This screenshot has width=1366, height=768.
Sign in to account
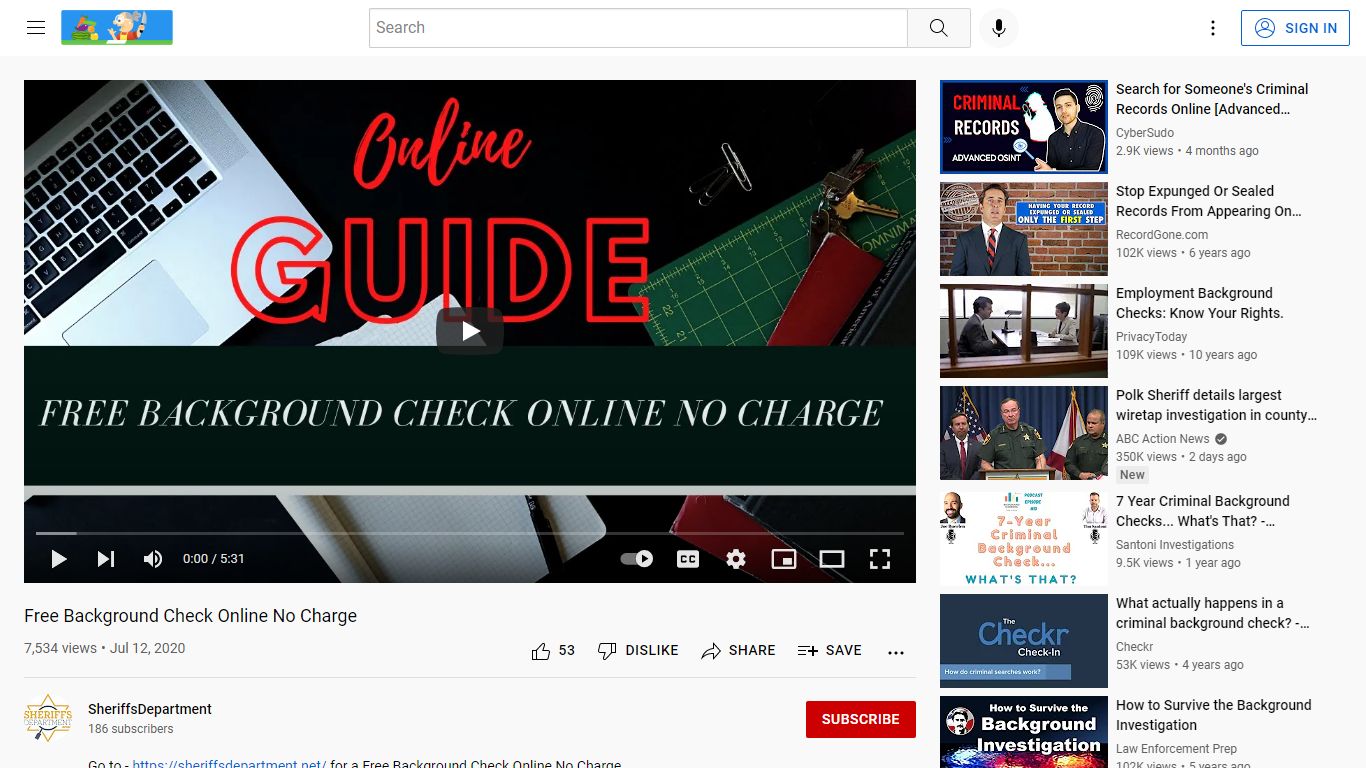click(1295, 28)
